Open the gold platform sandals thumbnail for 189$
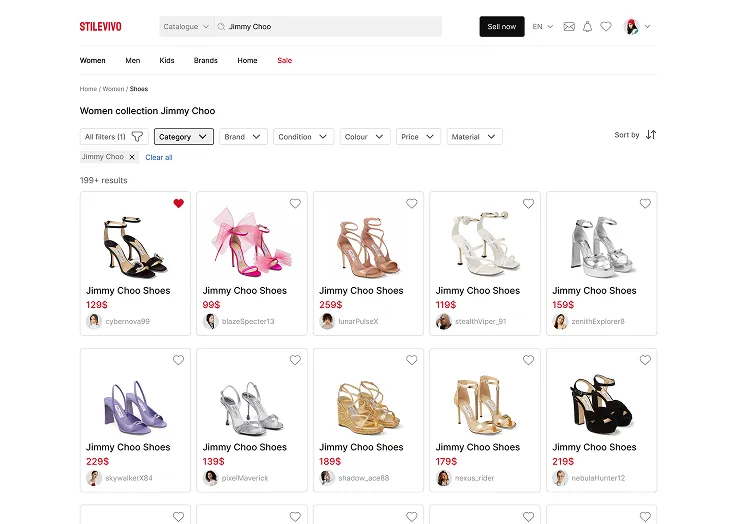The height and width of the screenshot is (524, 737). (x=362, y=404)
